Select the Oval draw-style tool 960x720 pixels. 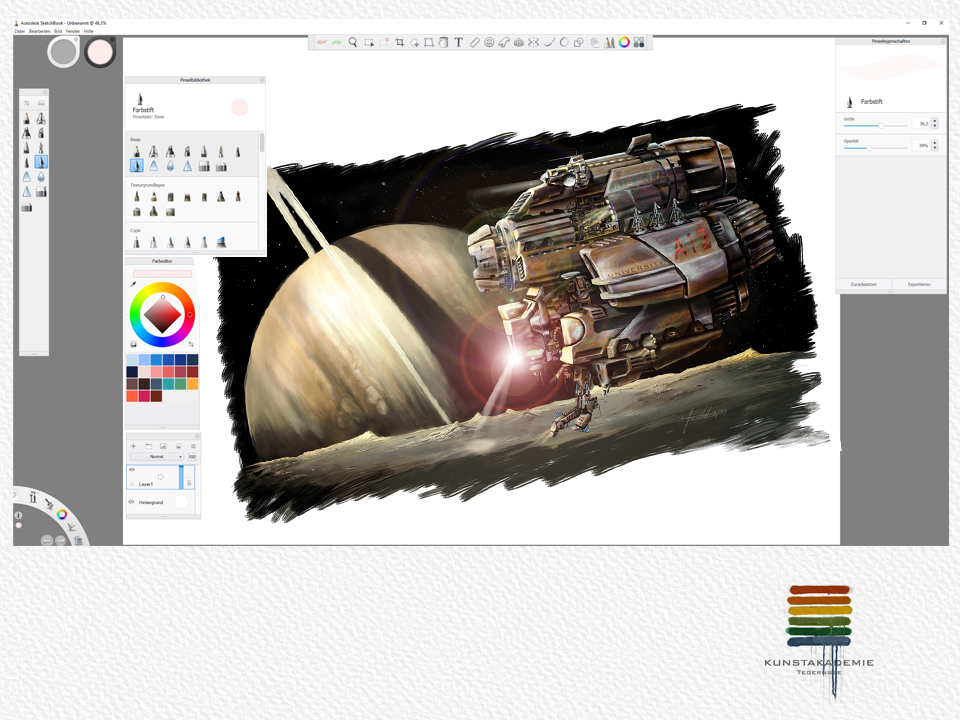pos(564,42)
